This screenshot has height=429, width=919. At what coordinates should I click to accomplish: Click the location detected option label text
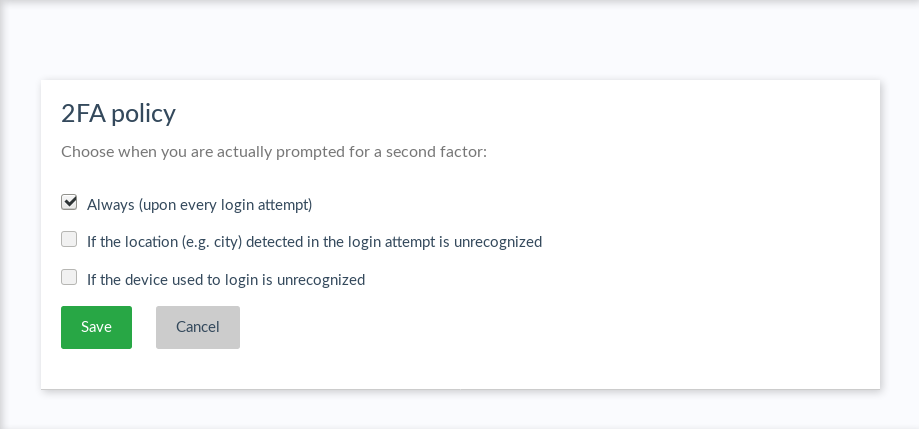click(314, 242)
